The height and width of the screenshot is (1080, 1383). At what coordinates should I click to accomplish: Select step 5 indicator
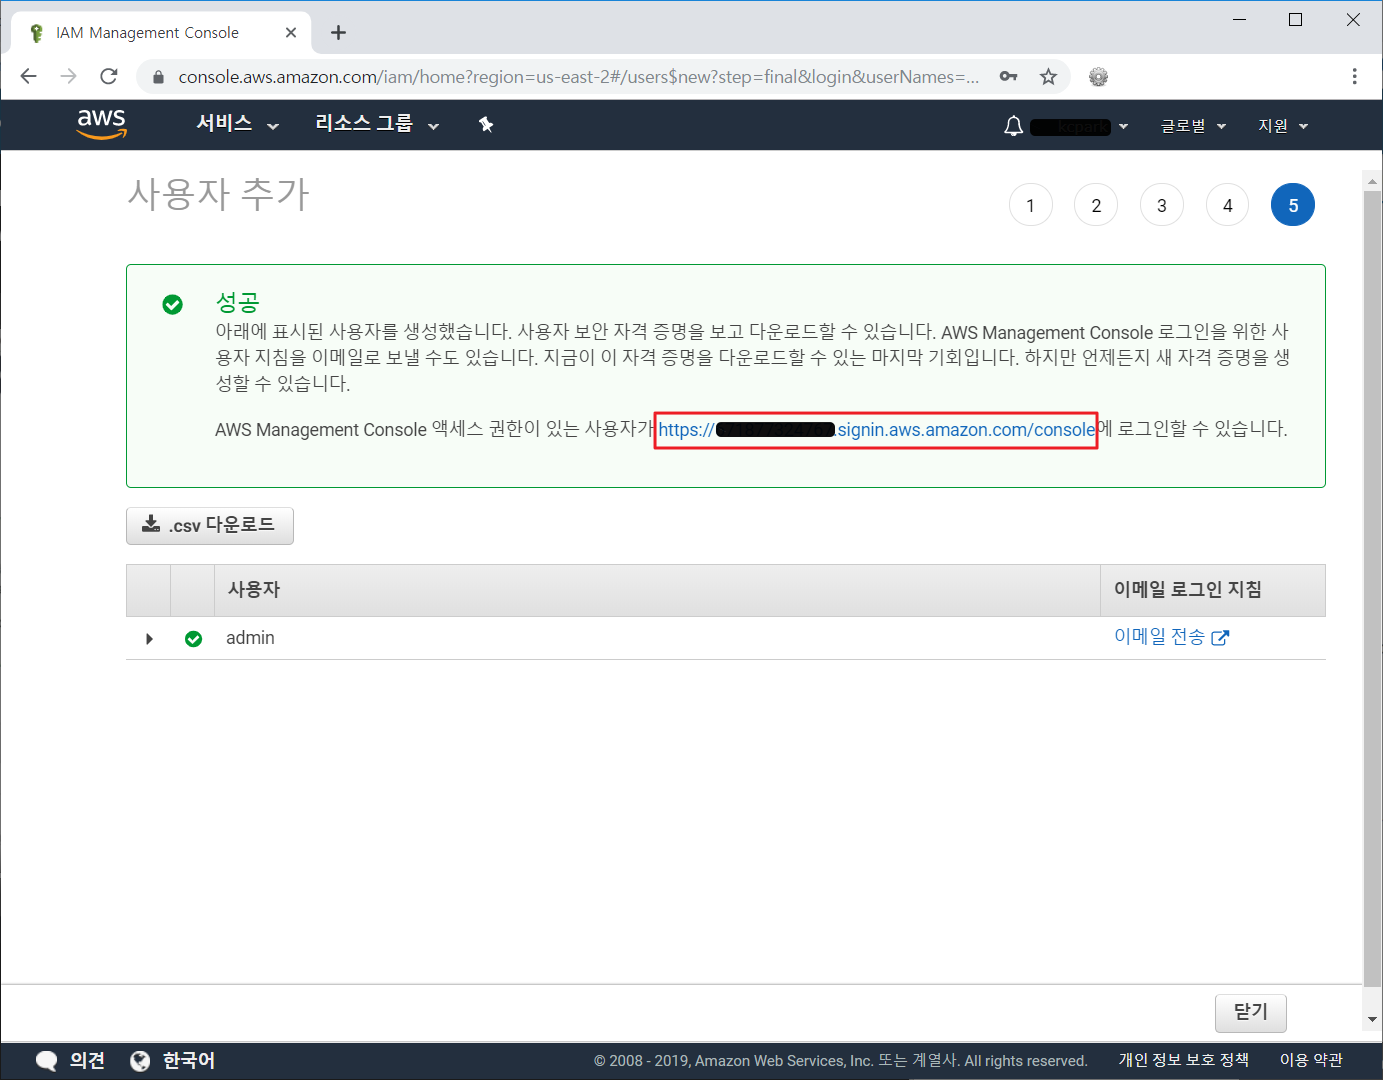click(x=1293, y=205)
